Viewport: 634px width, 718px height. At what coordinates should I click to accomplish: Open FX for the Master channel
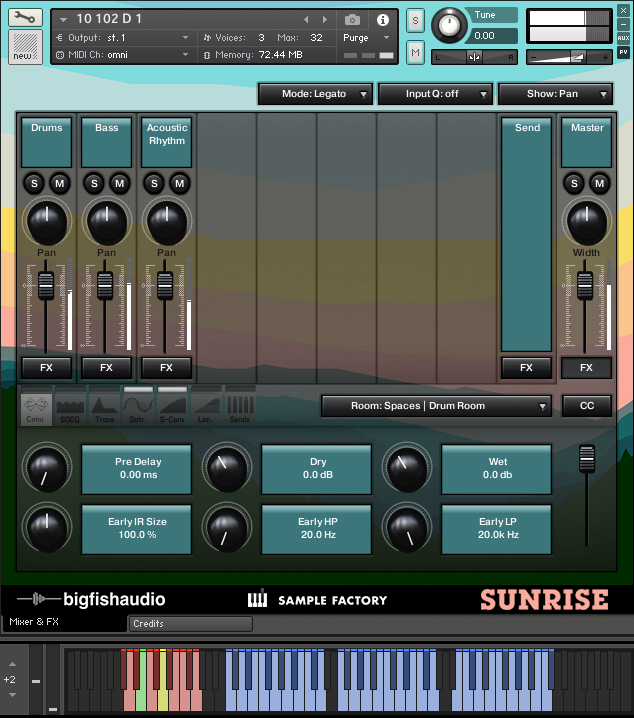click(x=586, y=368)
